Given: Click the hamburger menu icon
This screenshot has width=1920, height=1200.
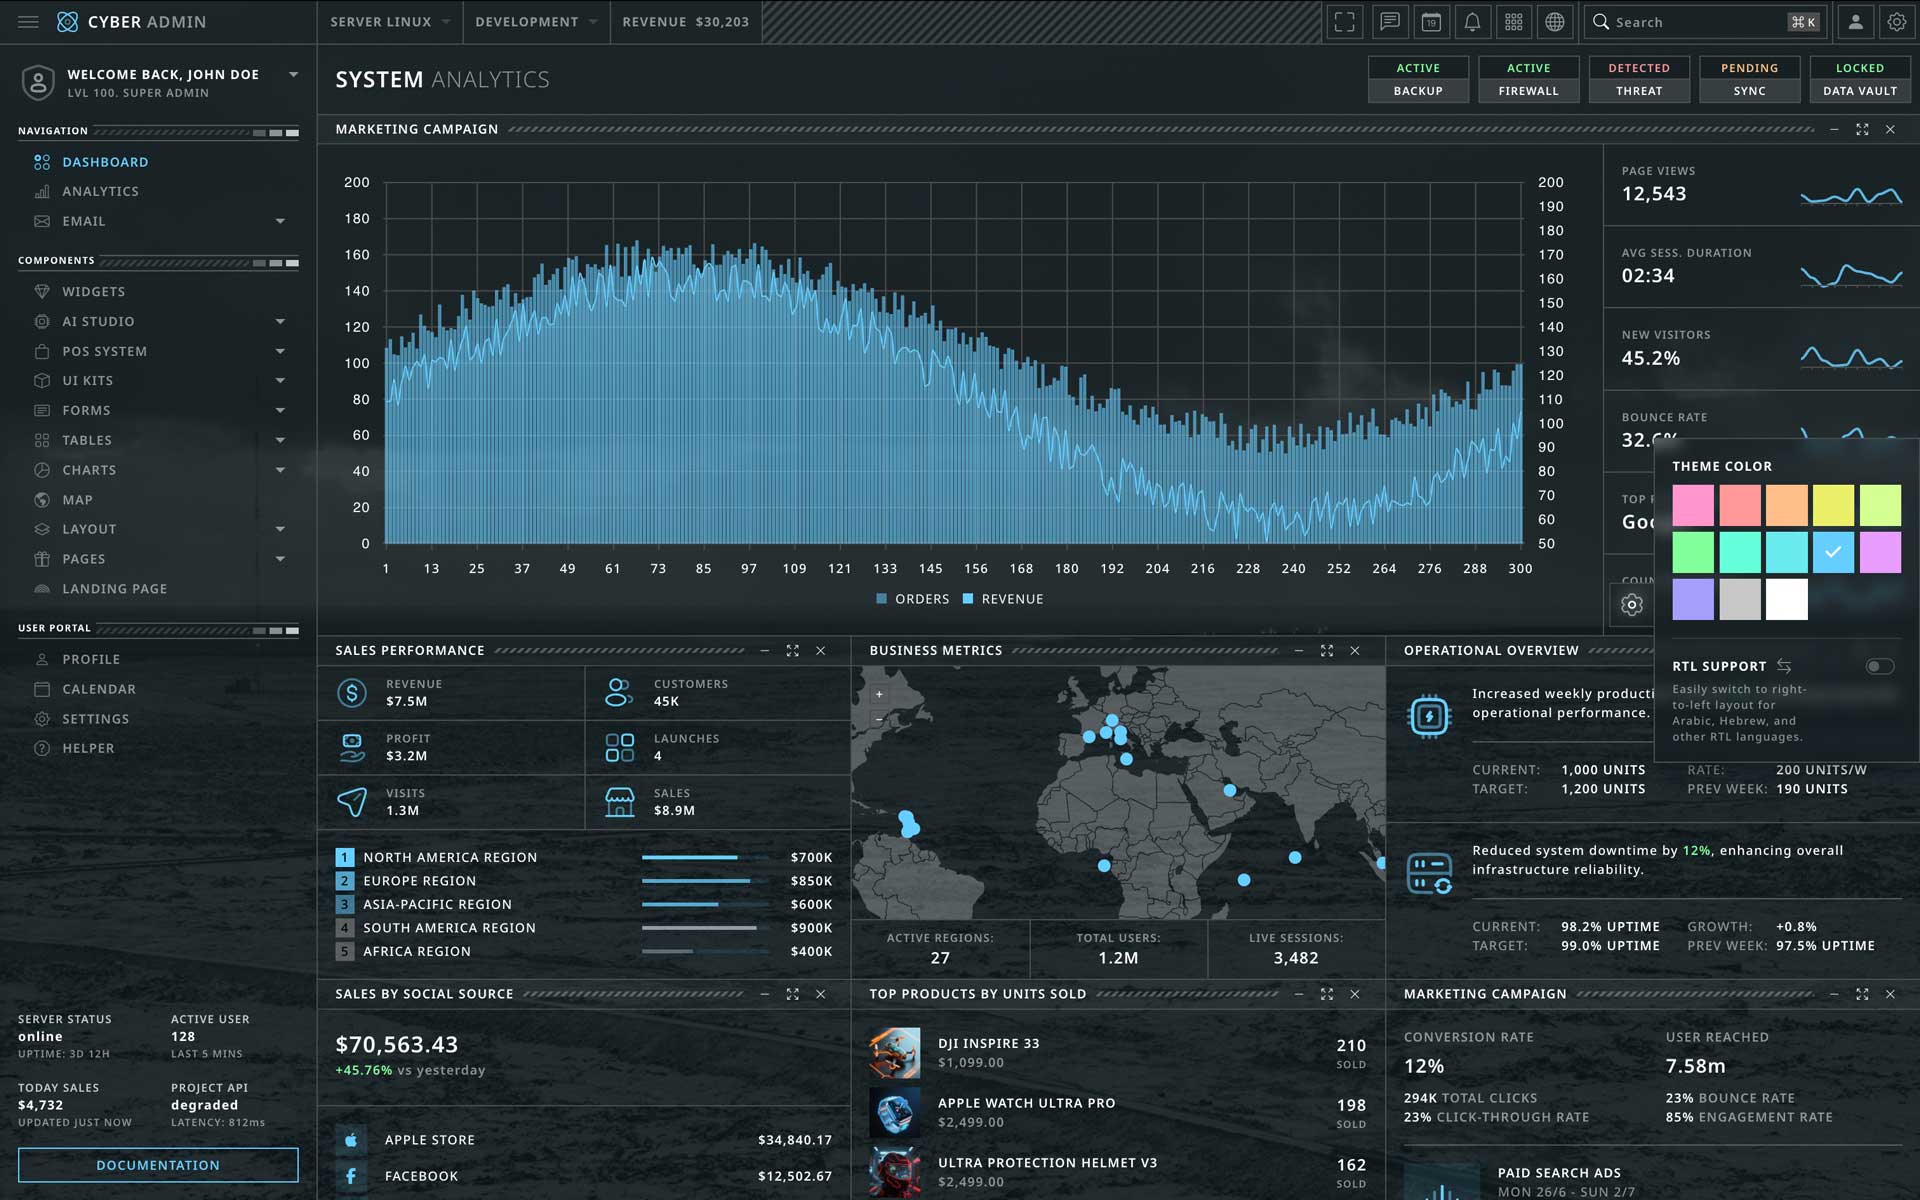Looking at the screenshot, I should click(28, 22).
